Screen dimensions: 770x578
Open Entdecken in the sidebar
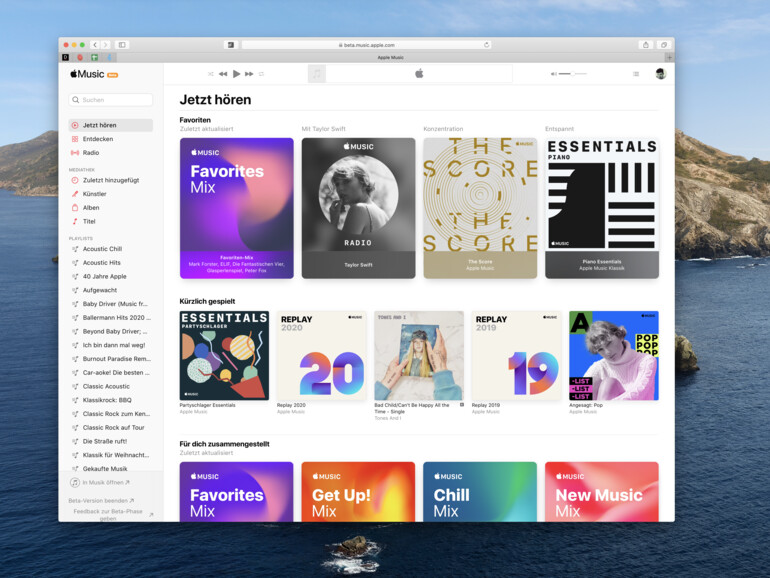[111, 139]
